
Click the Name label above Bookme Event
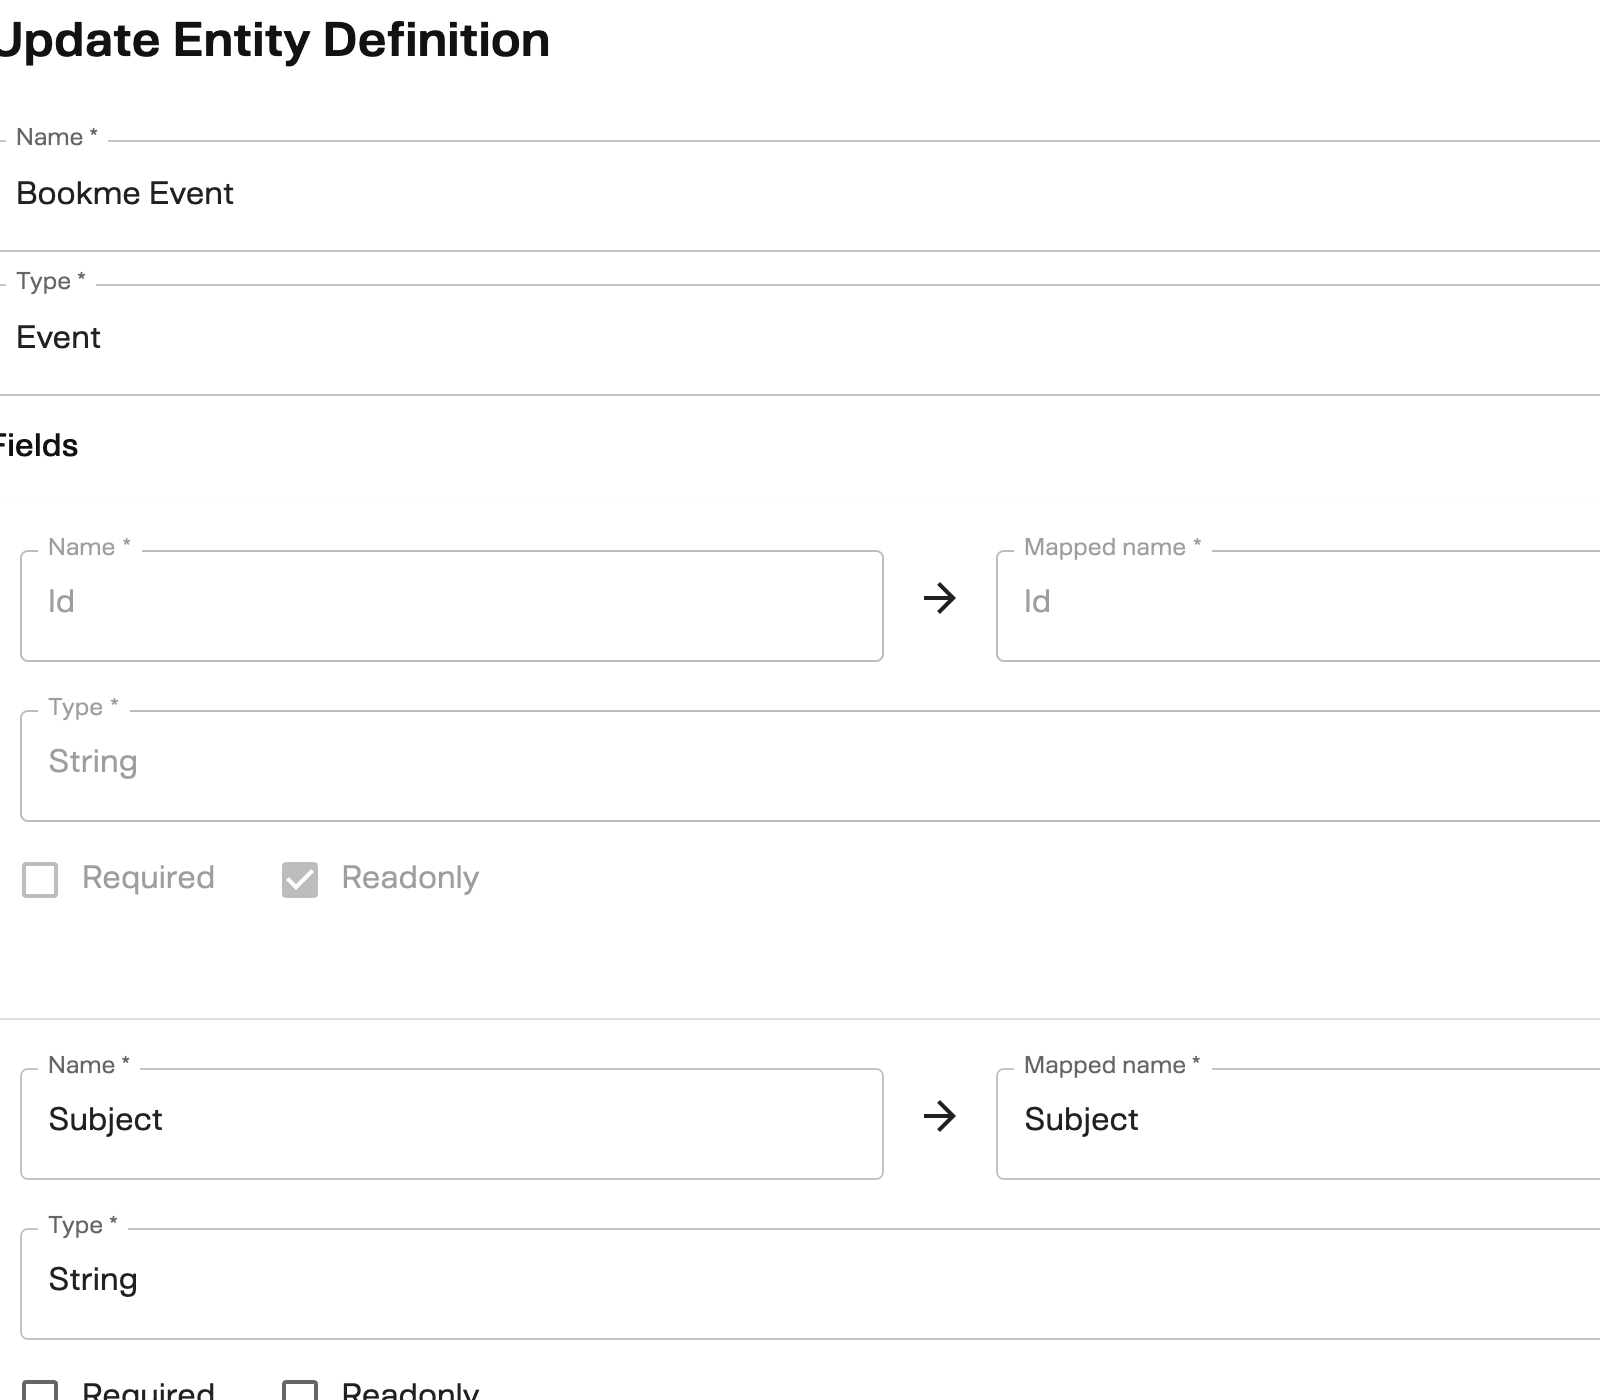point(52,136)
